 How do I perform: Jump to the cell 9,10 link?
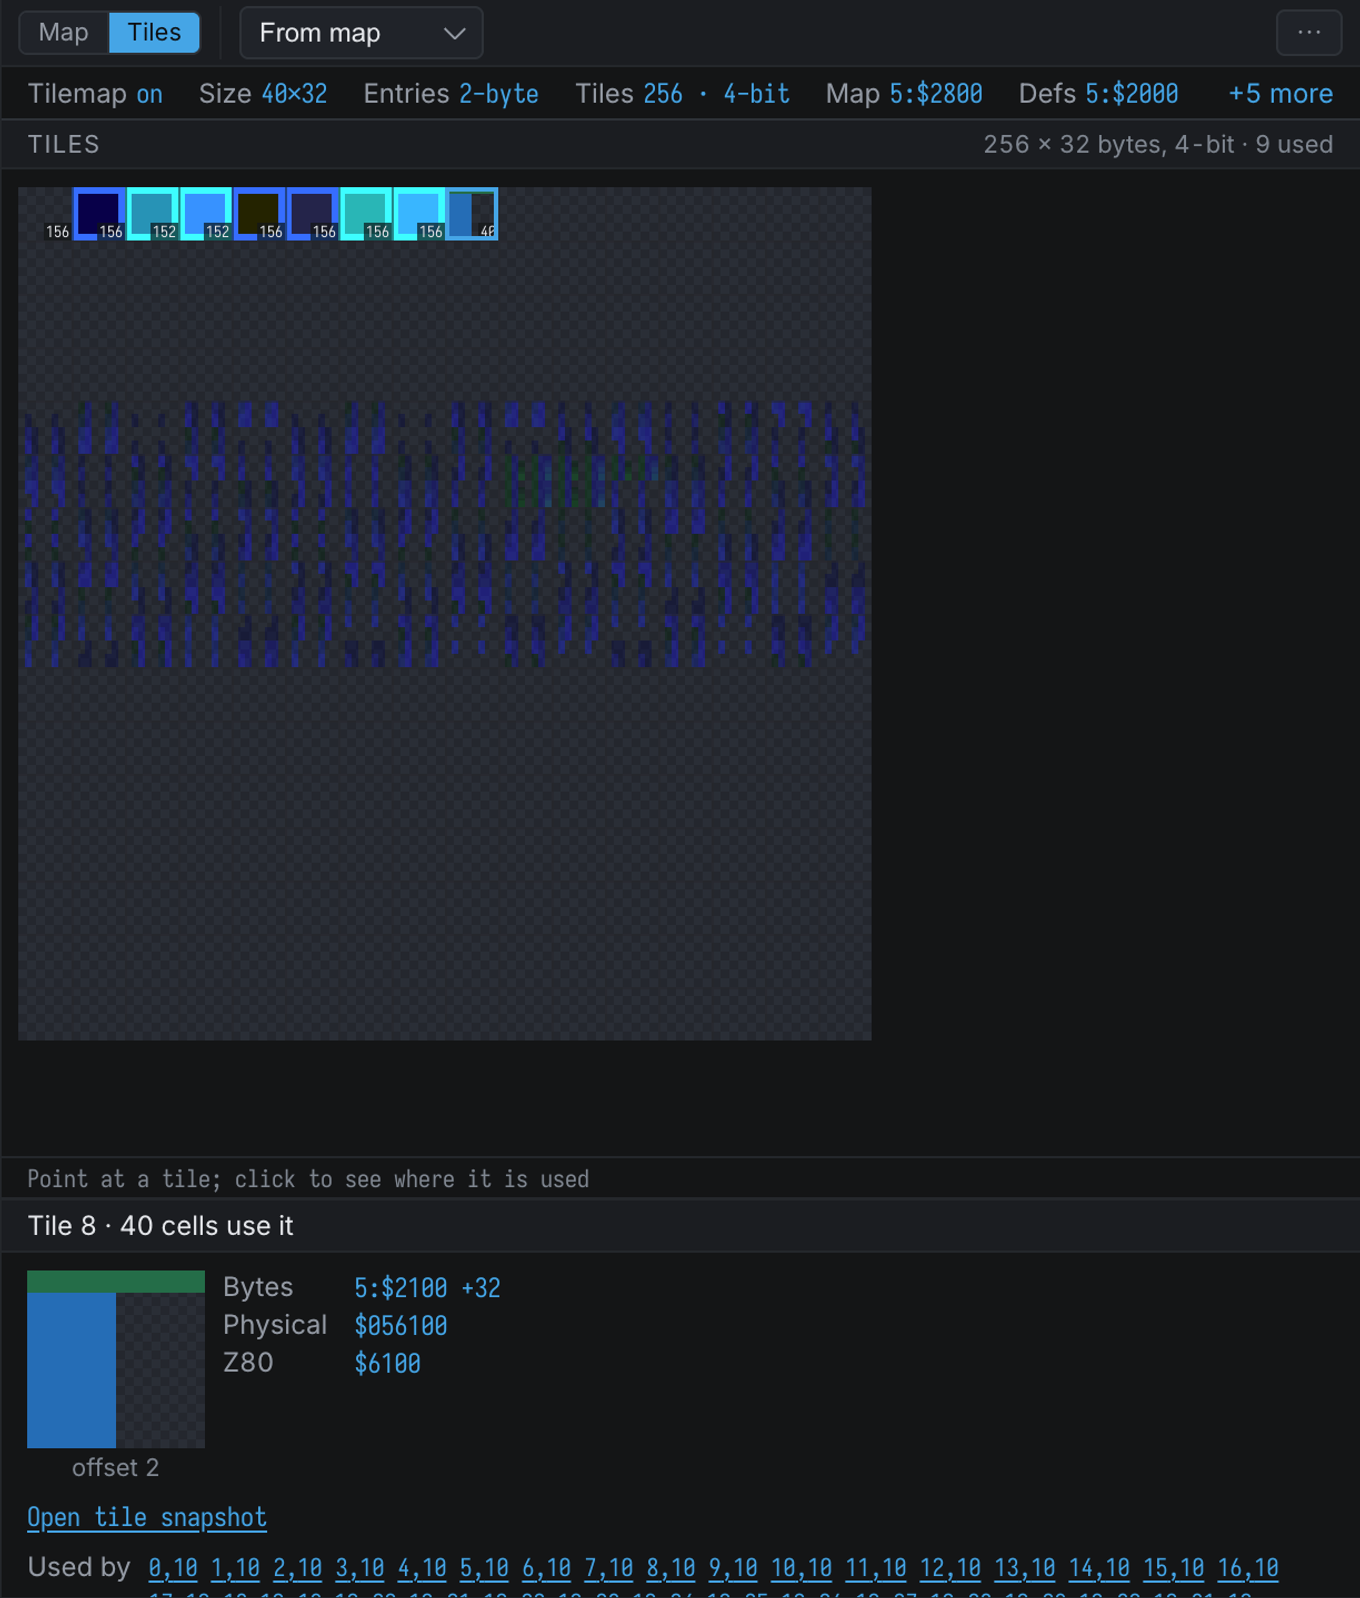tap(733, 1568)
